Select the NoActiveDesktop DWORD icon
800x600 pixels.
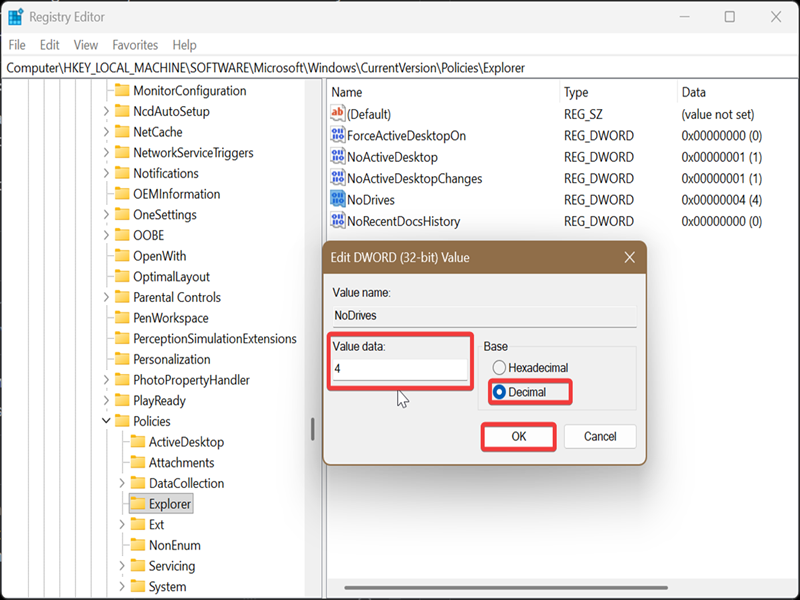pyautogui.click(x=338, y=156)
